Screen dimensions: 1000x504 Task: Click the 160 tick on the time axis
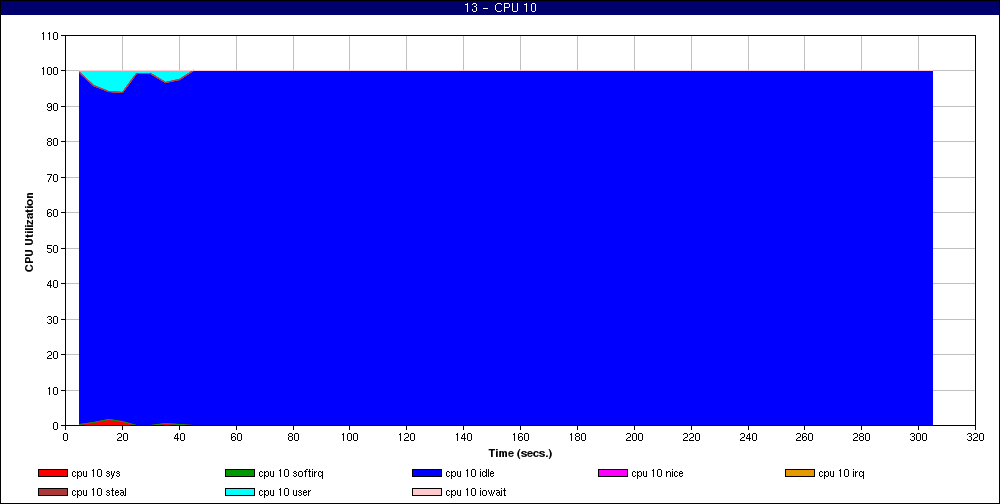tap(520, 437)
